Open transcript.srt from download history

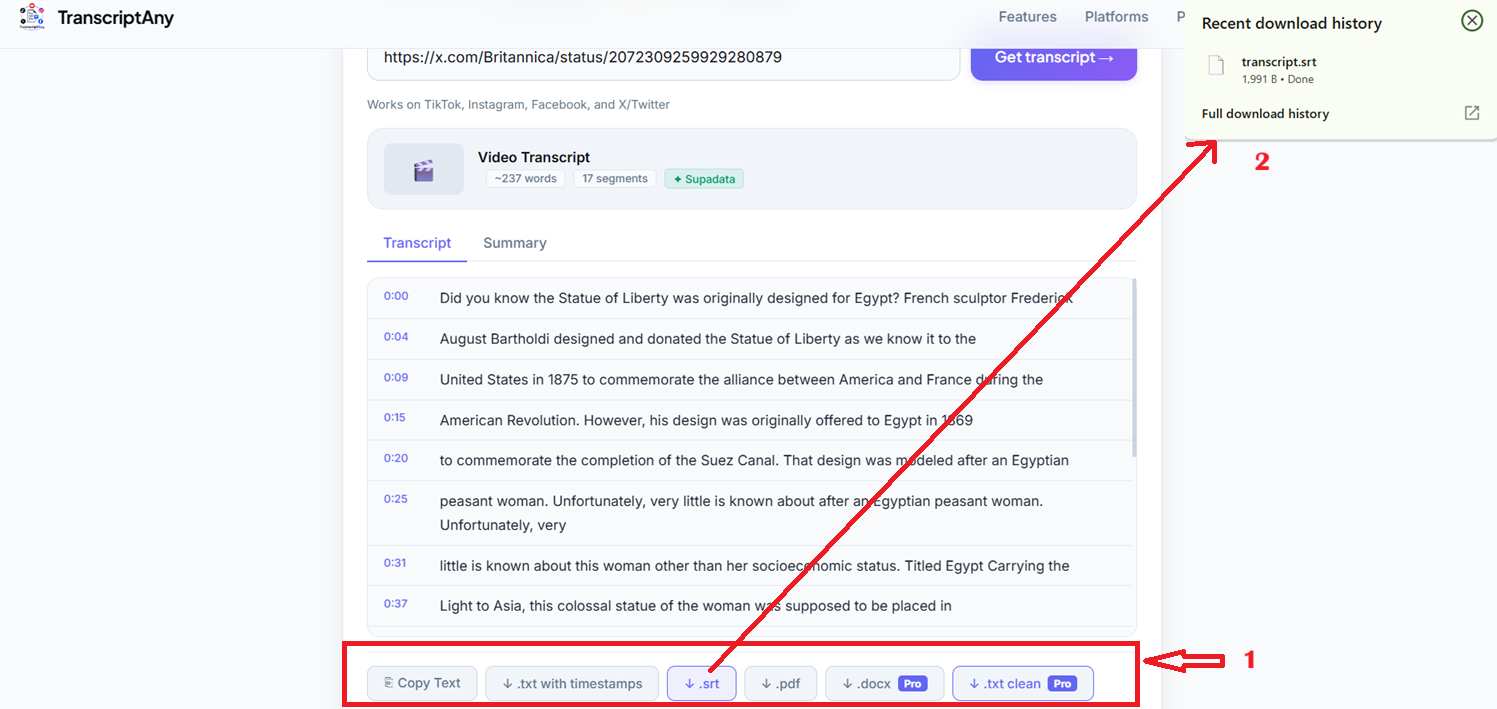pyautogui.click(x=1279, y=62)
